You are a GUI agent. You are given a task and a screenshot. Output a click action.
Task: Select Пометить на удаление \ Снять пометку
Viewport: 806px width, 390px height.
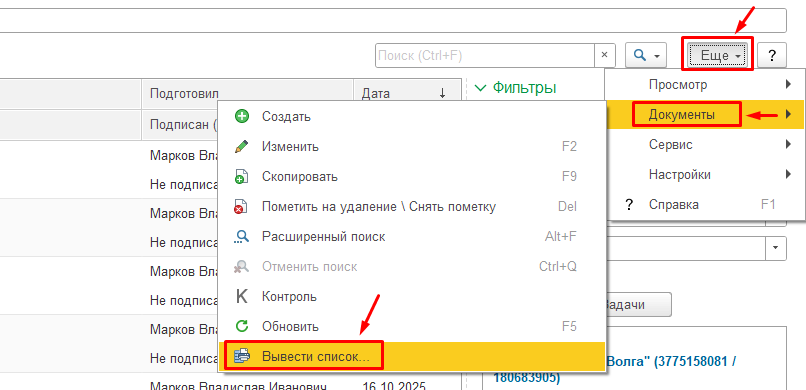coord(413,207)
